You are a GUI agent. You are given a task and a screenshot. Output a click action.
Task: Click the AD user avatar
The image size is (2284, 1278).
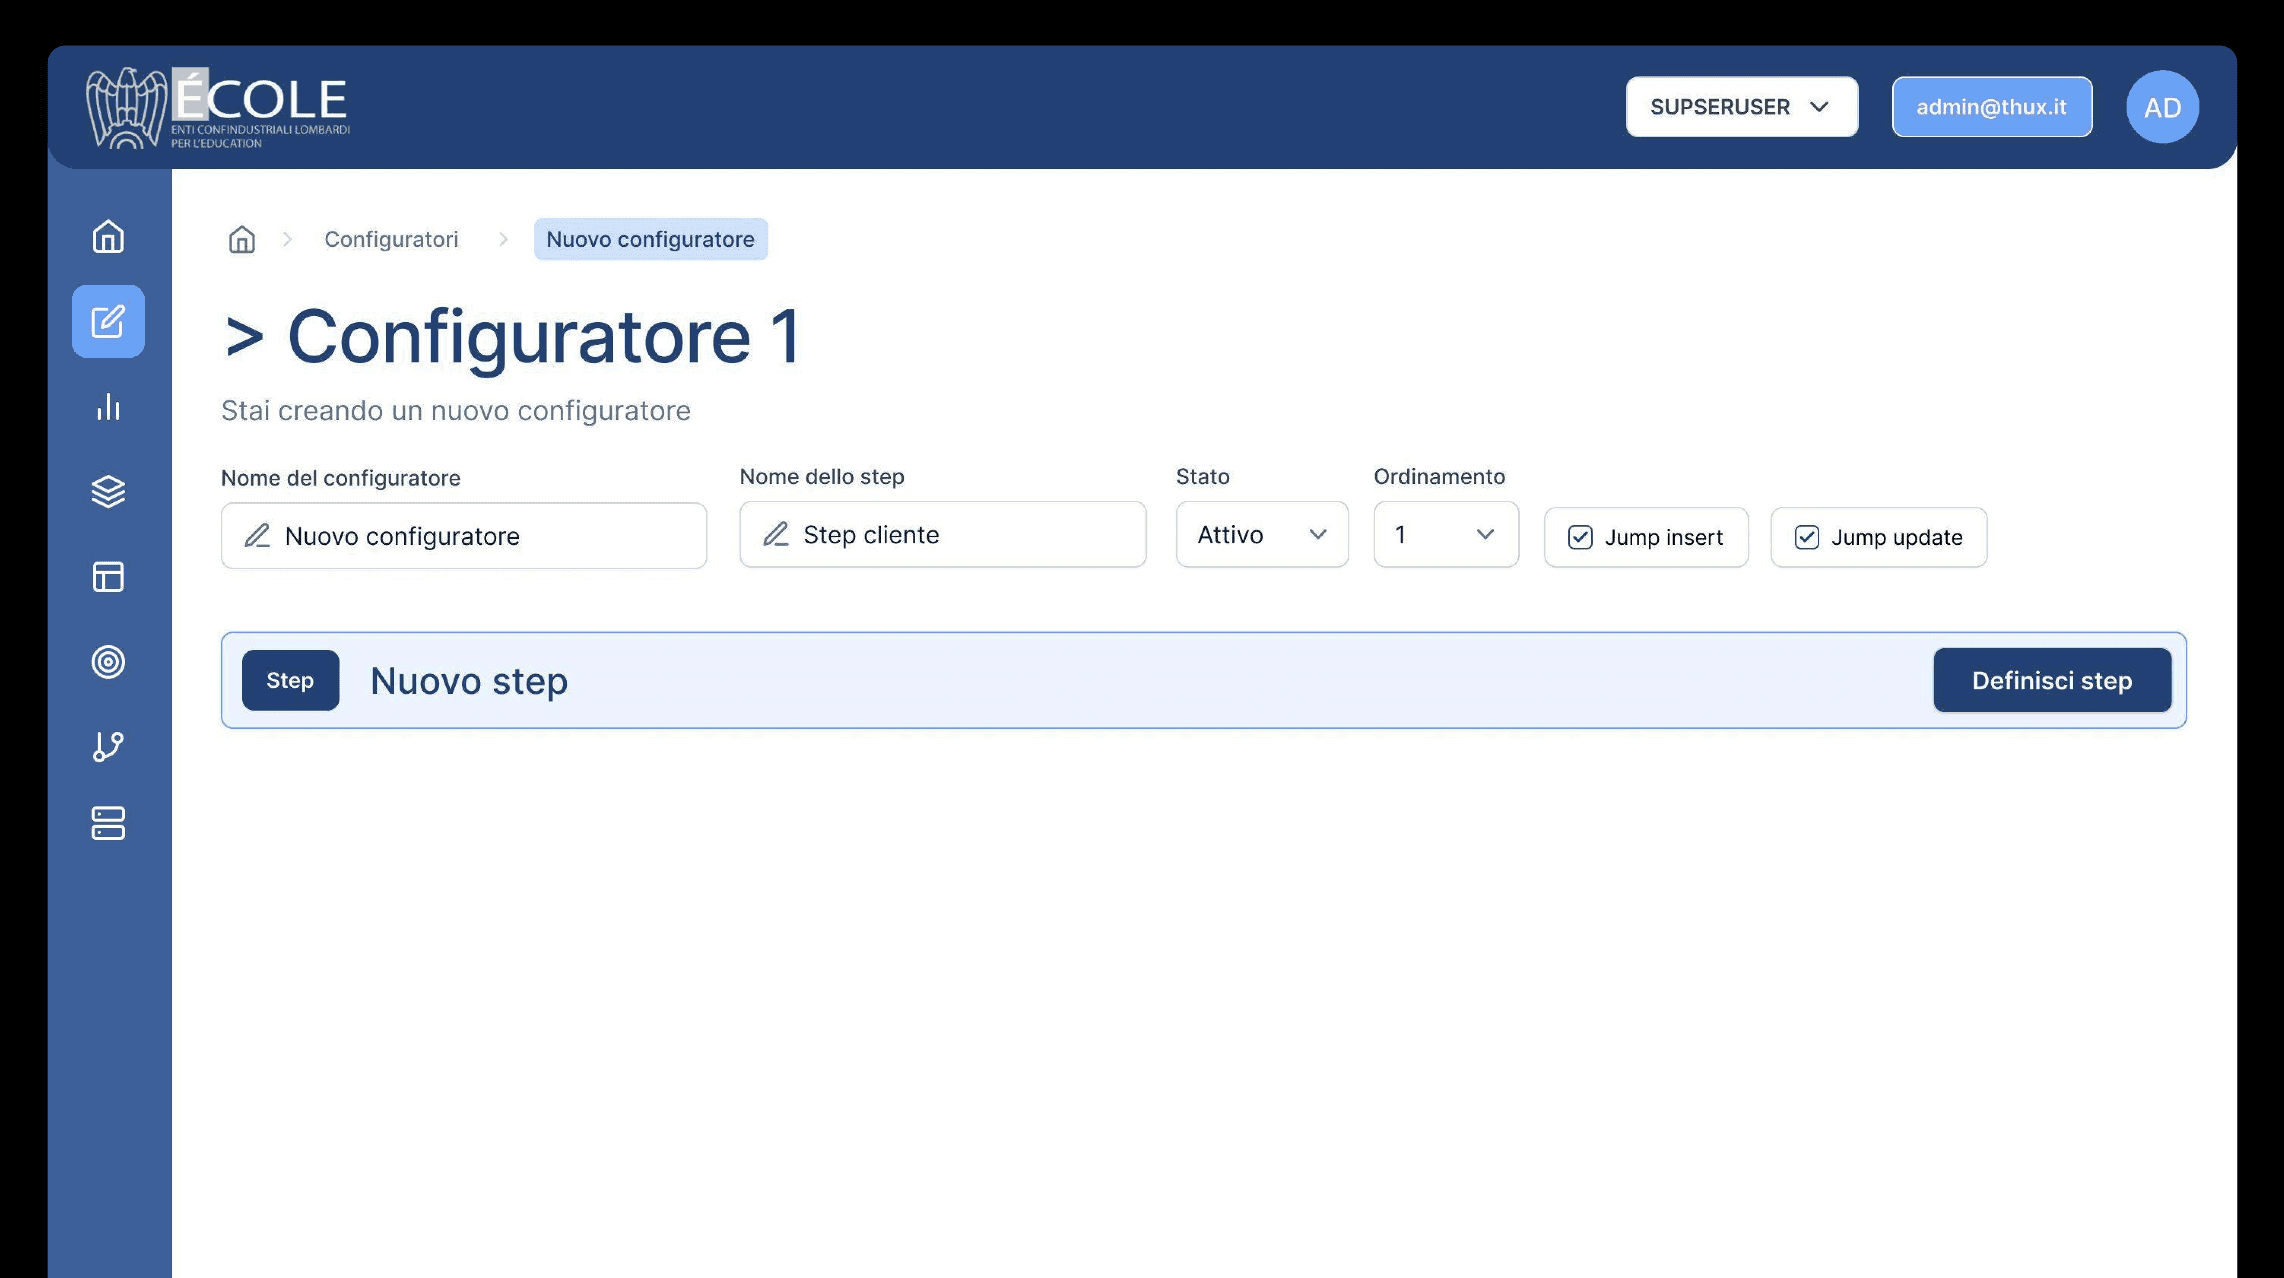pyautogui.click(x=2162, y=107)
